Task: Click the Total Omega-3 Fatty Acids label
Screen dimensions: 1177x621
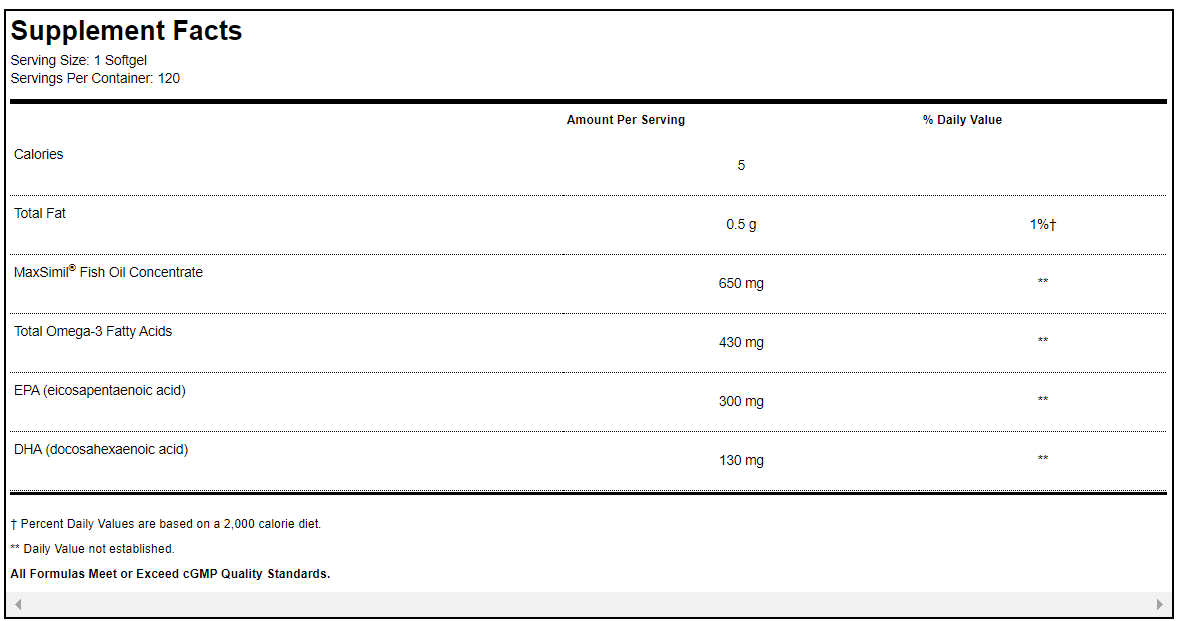Action: click(x=93, y=331)
